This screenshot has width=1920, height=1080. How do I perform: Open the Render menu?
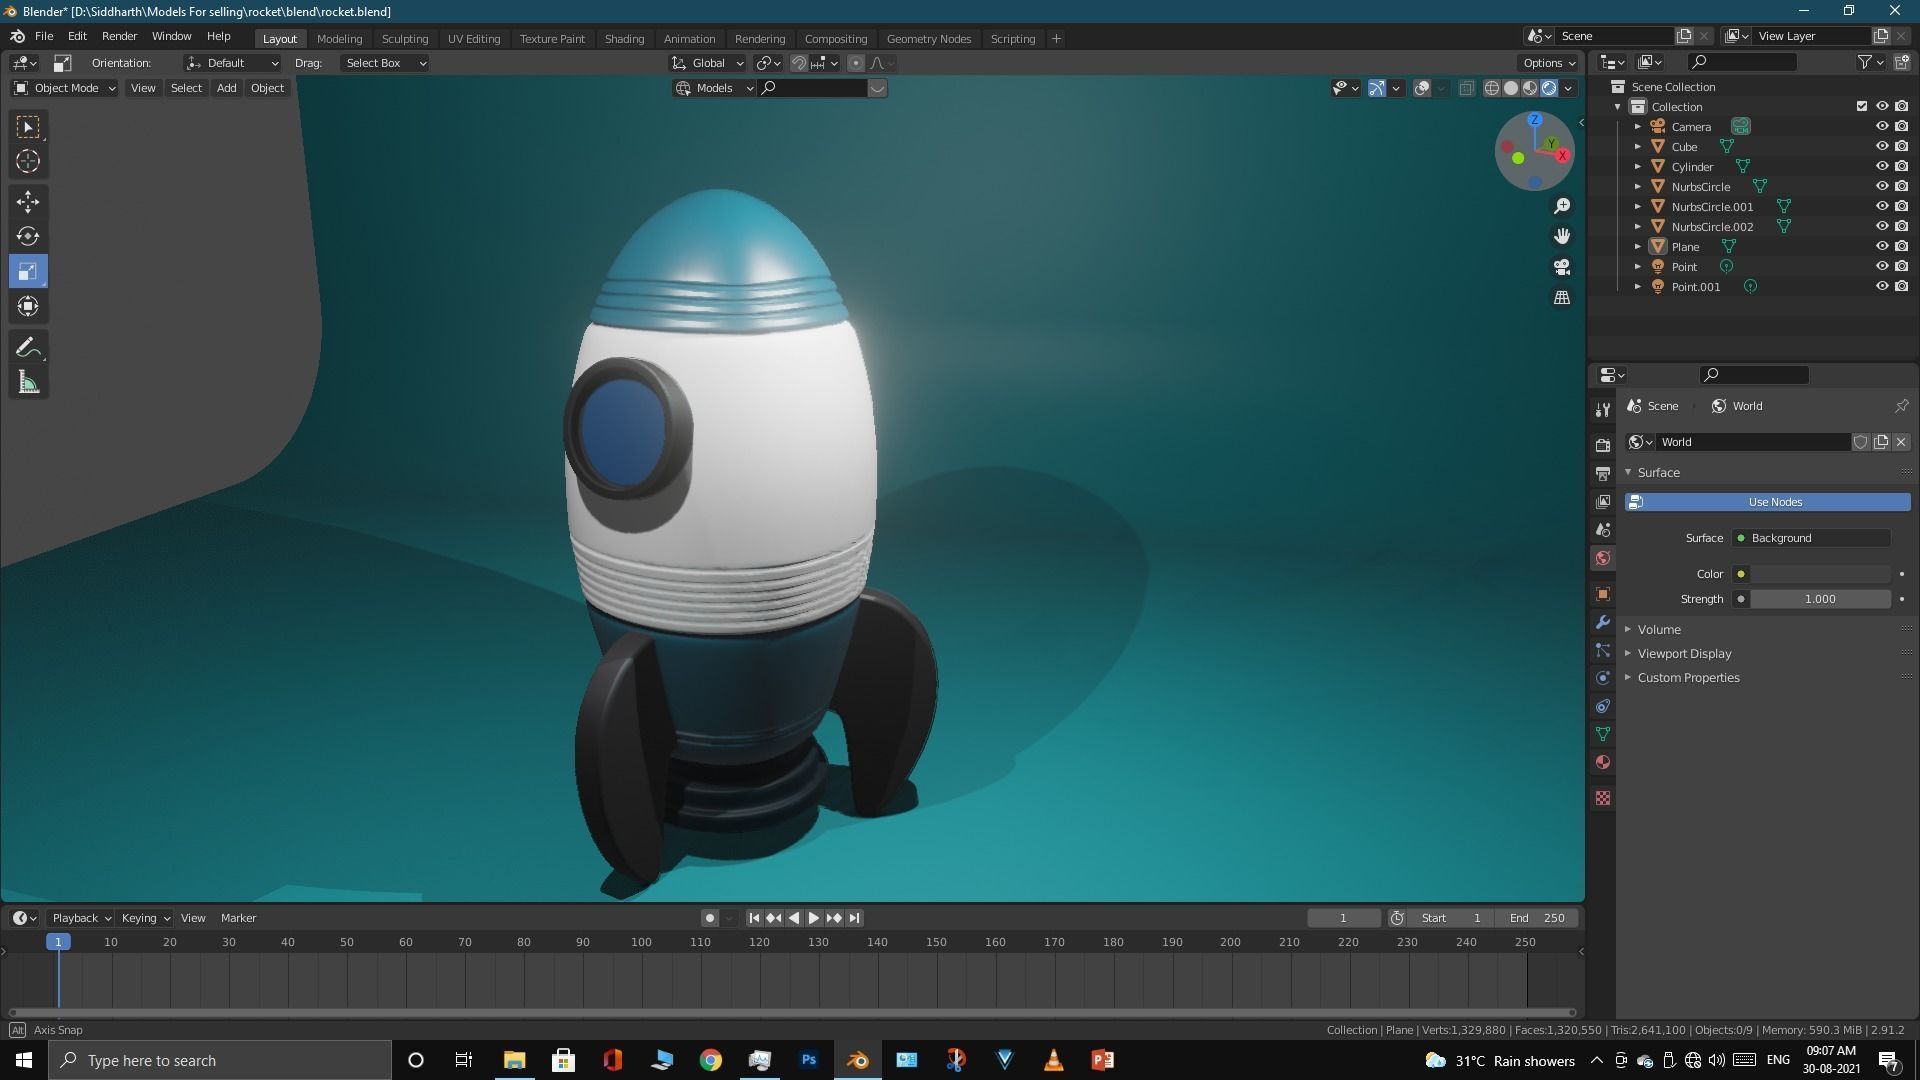coord(119,36)
